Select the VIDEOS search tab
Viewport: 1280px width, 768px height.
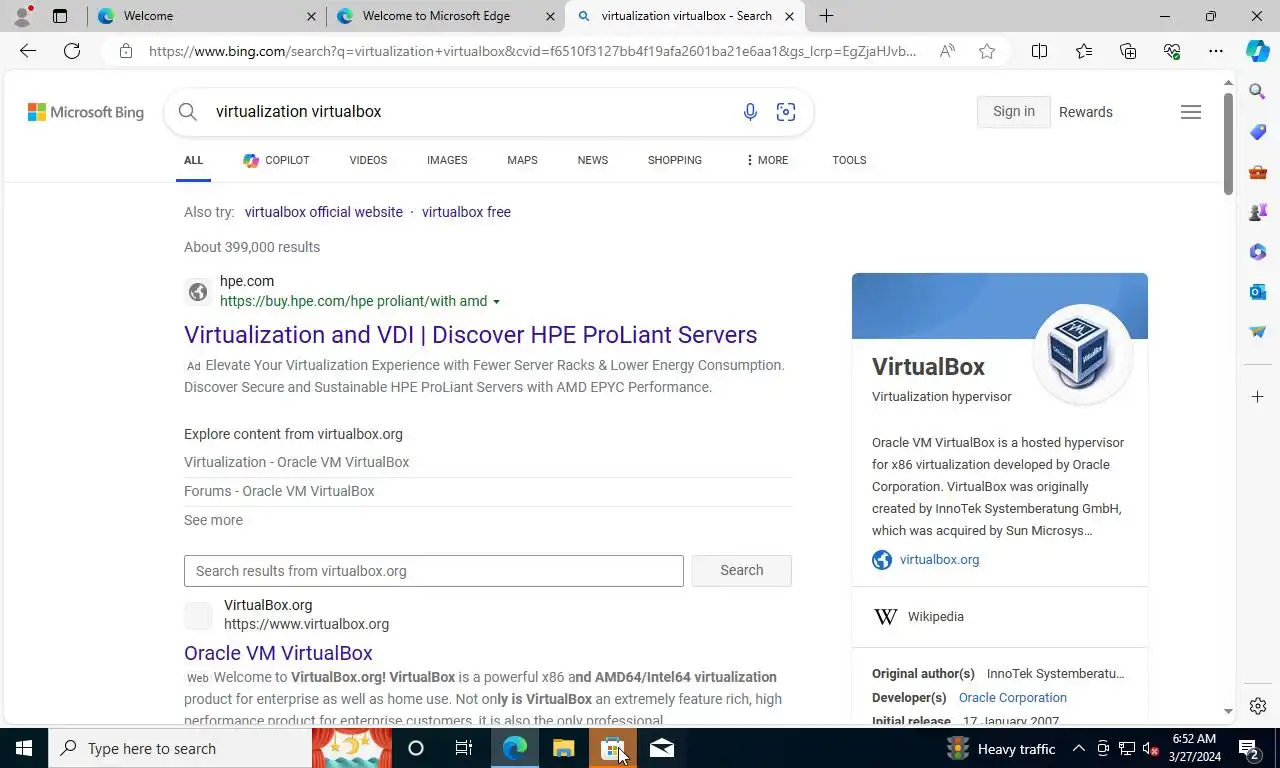point(368,160)
